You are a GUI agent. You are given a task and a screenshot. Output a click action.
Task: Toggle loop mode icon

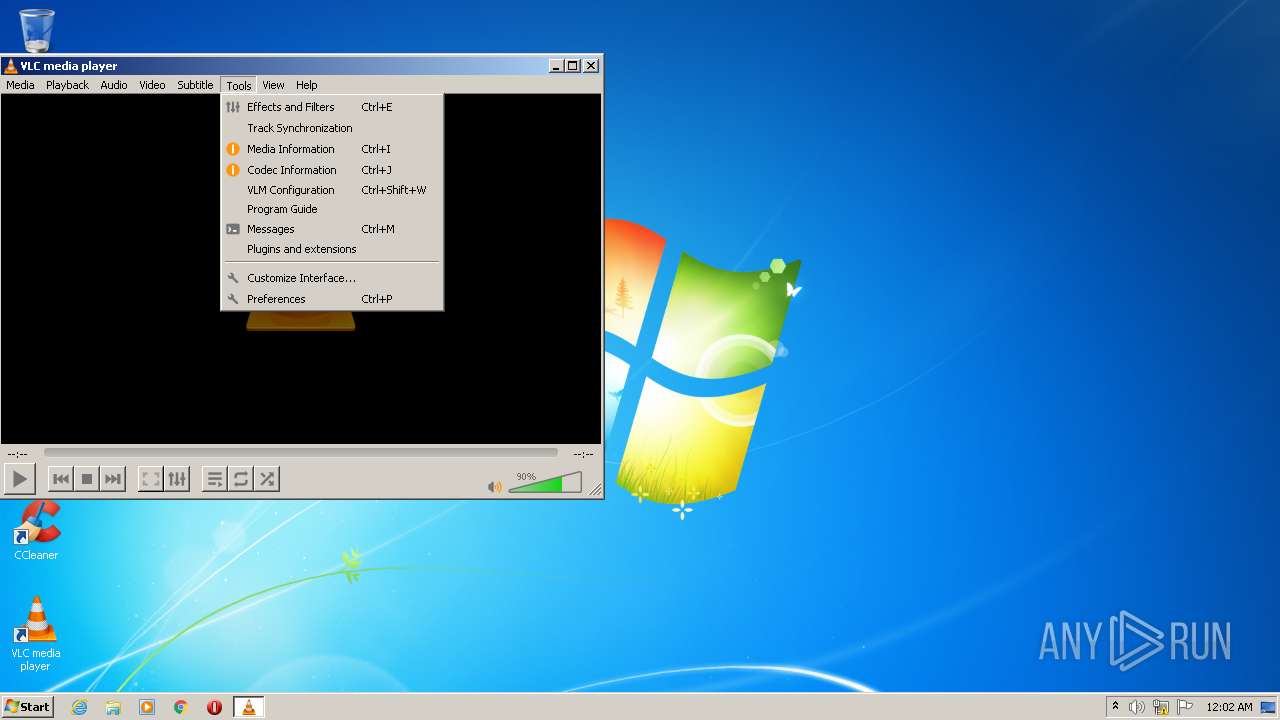click(241, 479)
